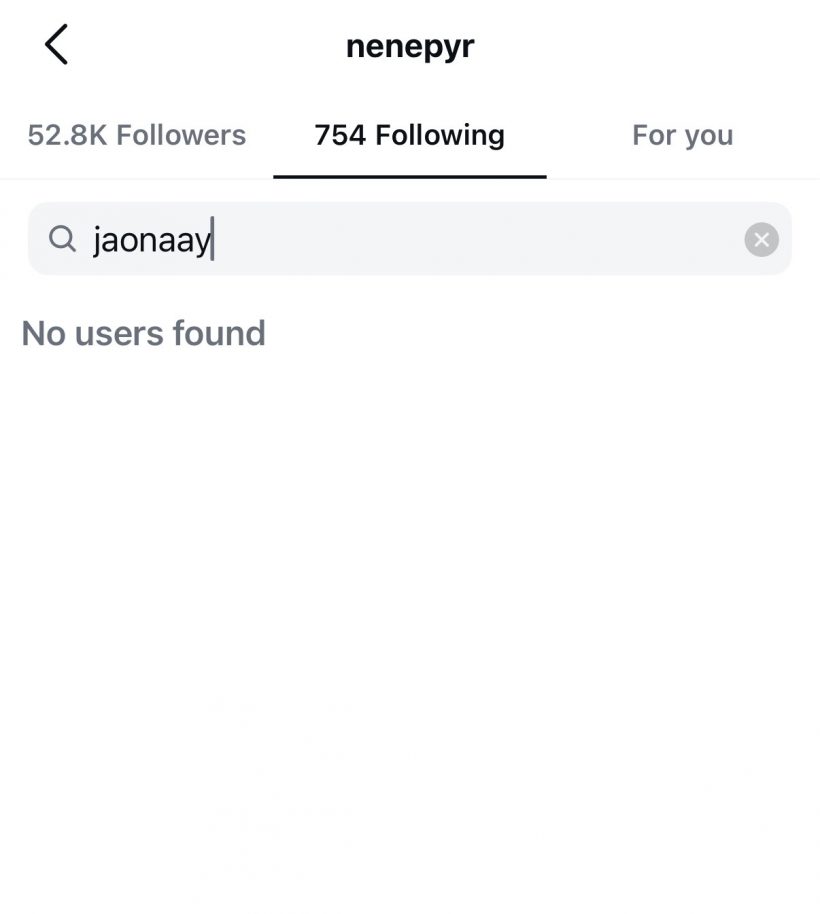
Task: Click the underlined Following tab label
Action: click(440, 135)
